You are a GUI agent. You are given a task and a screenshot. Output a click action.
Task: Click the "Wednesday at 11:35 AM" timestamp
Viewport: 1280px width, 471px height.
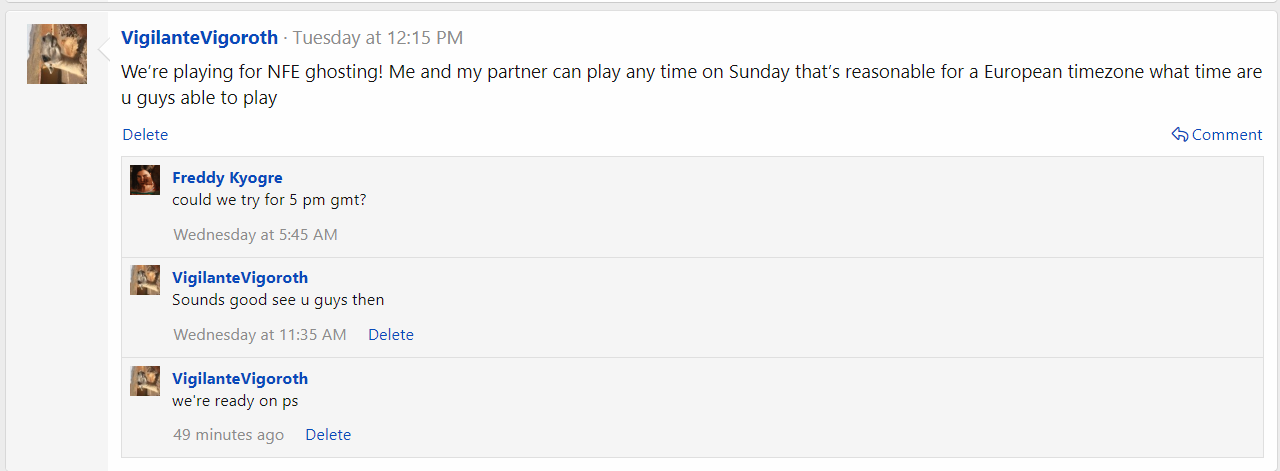coord(260,335)
